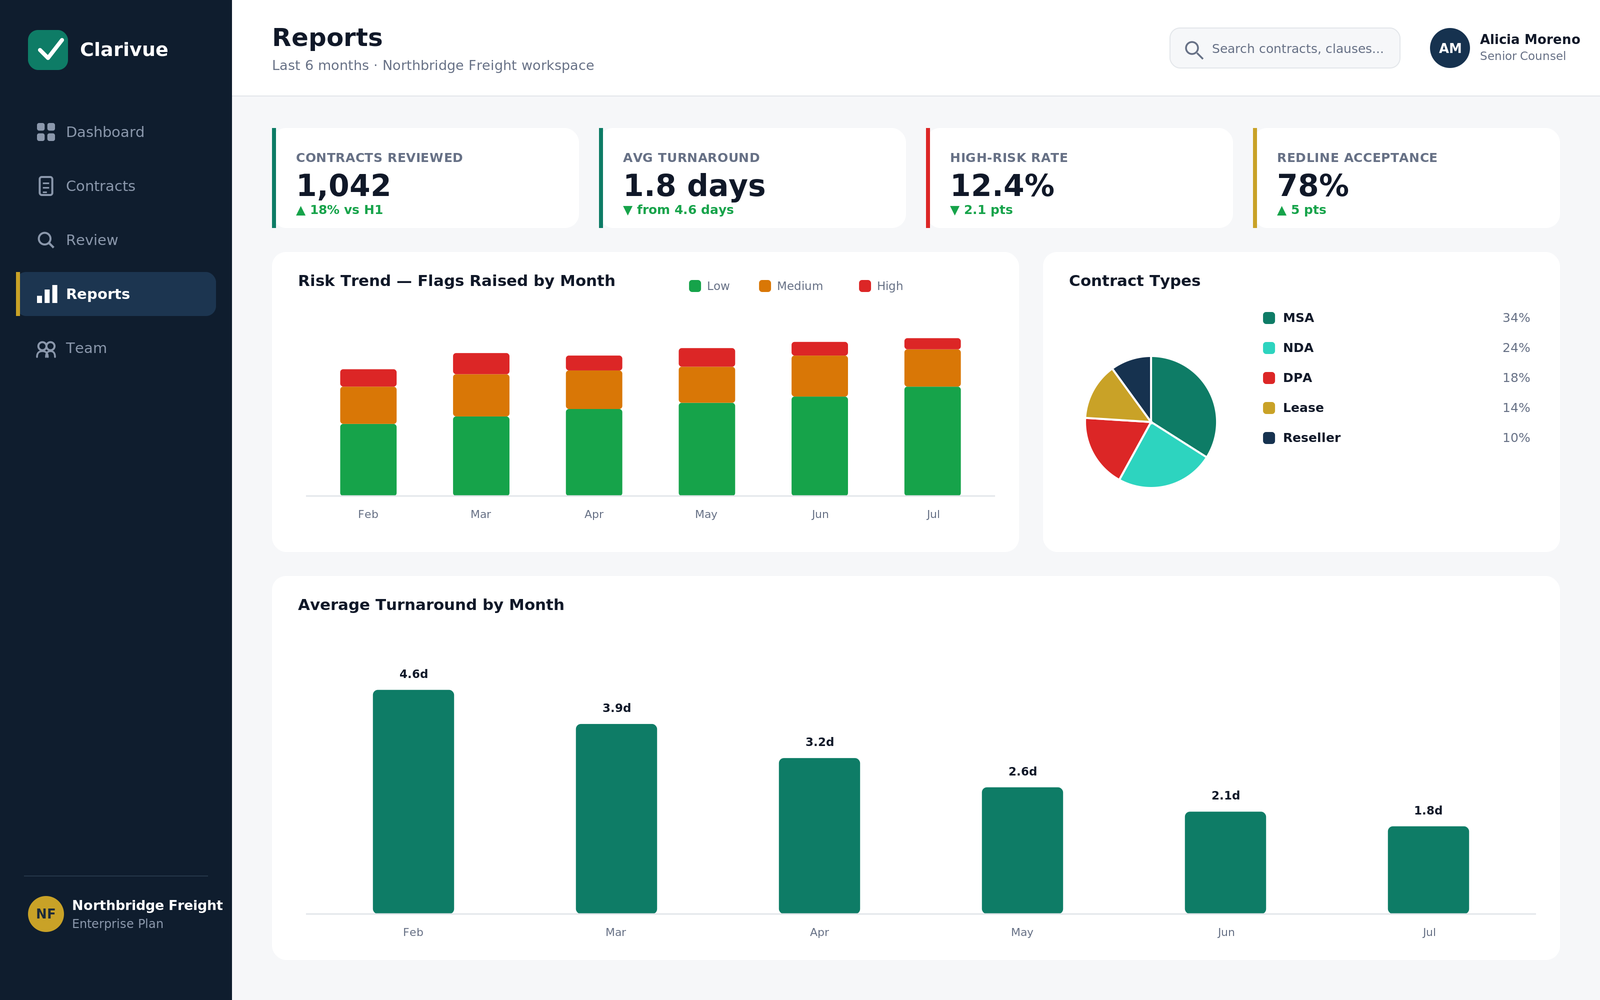The width and height of the screenshot is (1600, 1000).
Task: Click the AM user avatar
Action: 1450,48
